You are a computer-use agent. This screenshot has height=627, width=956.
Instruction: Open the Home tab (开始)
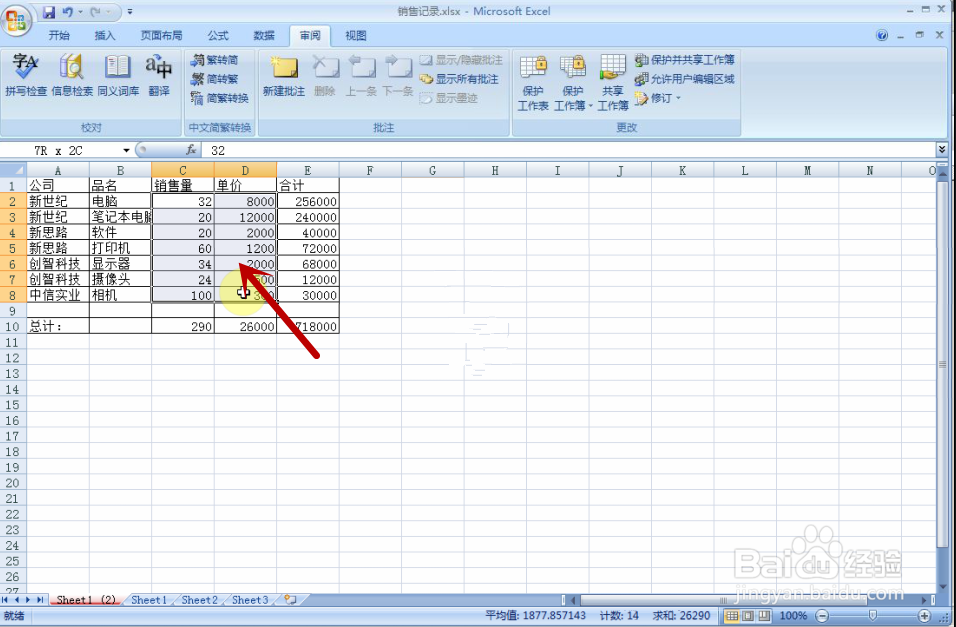pyautogui.click(x=59, y=35)
